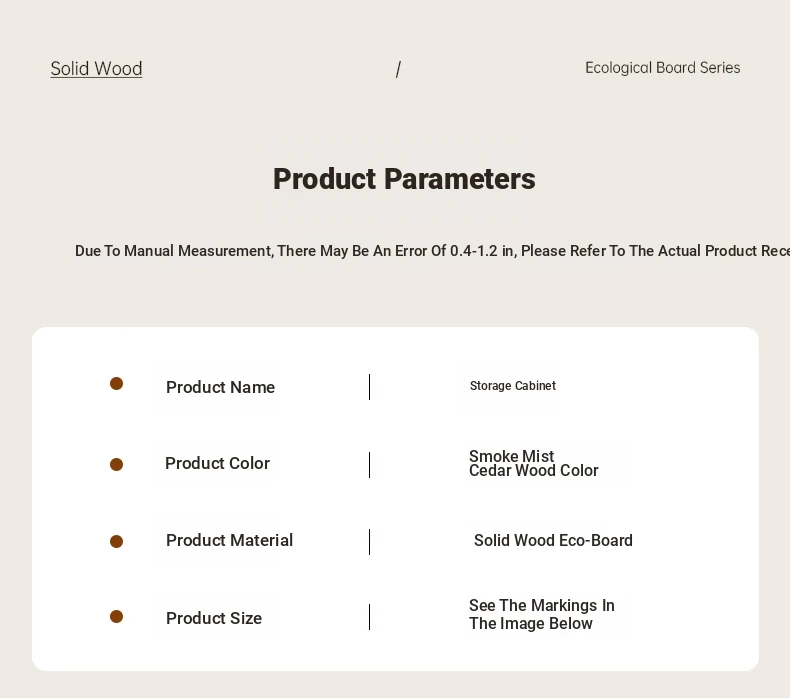This screenshot has height=698, width=790.
Task: Click the brown bullet beside Product Name
Action: [x=116, y=384]
